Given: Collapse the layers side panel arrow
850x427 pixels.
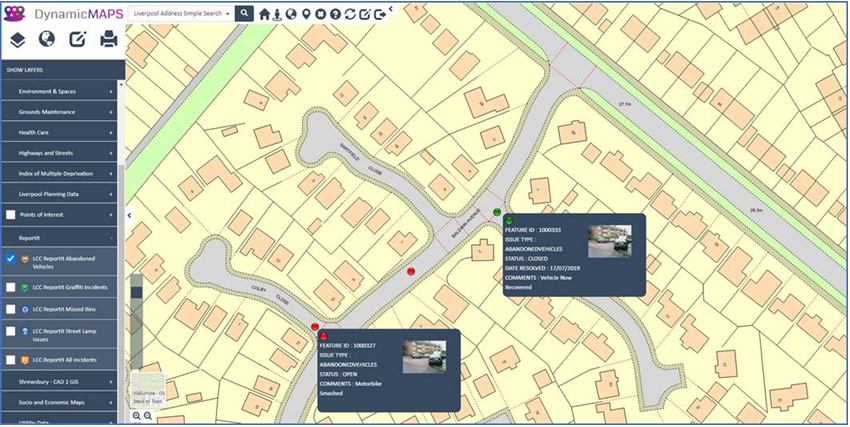Looking at the screenshot, I should pyautogui.click(x=129, y=215).
